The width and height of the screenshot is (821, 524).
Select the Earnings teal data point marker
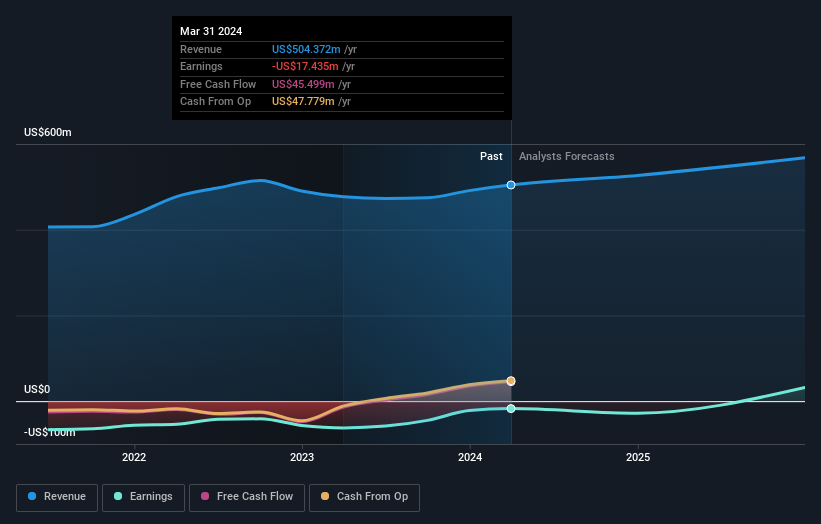click(x=511, y=408)
